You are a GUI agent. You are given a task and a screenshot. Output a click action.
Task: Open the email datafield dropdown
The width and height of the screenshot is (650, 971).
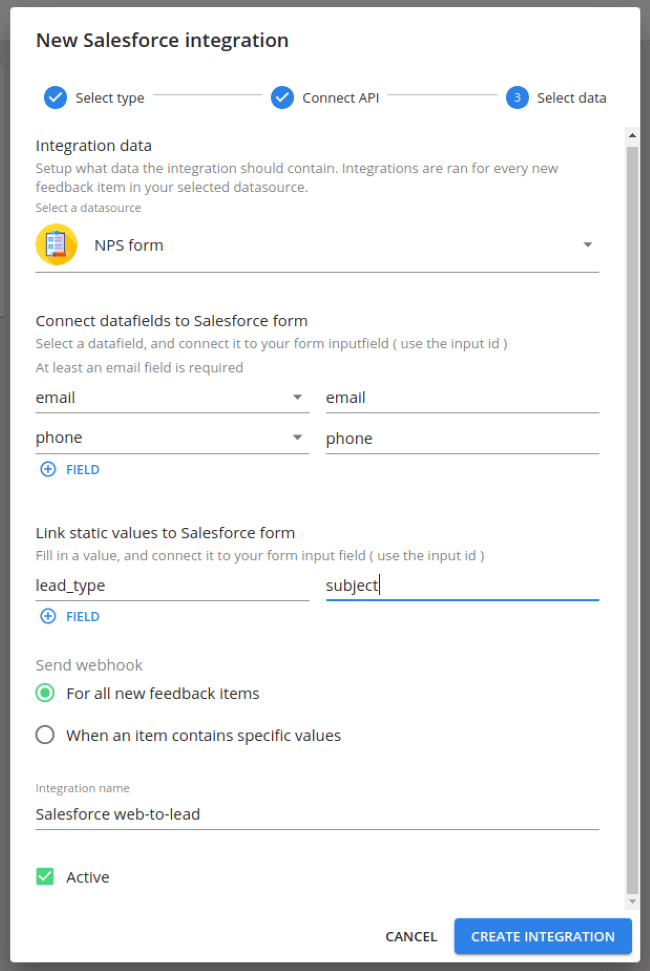point(297,397)
